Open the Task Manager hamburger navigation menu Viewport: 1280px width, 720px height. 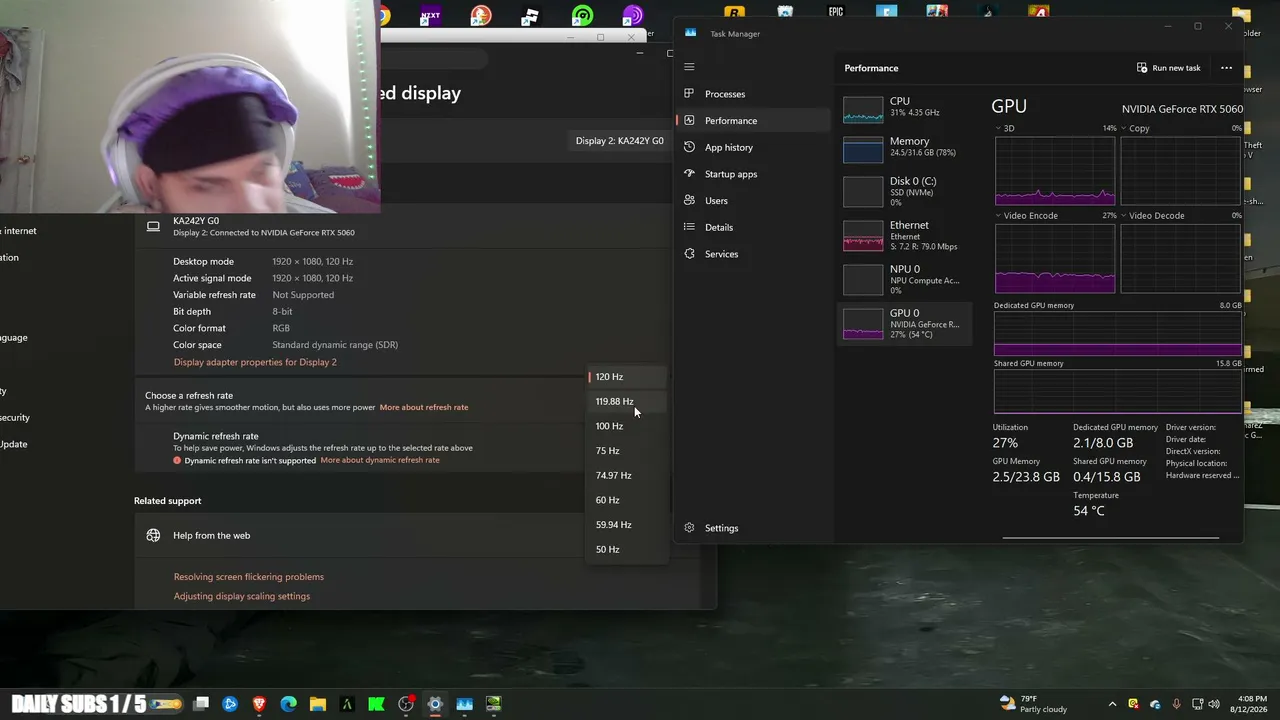[x=689, y=67]
